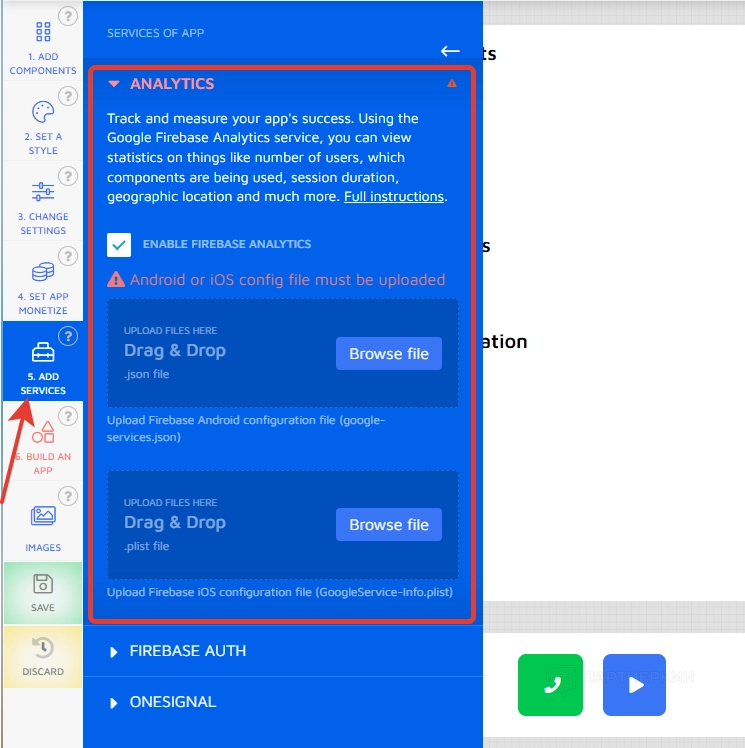
Task: Expand the Firebase Auth section
Action: pyautogui.click(x=114, y=652)
